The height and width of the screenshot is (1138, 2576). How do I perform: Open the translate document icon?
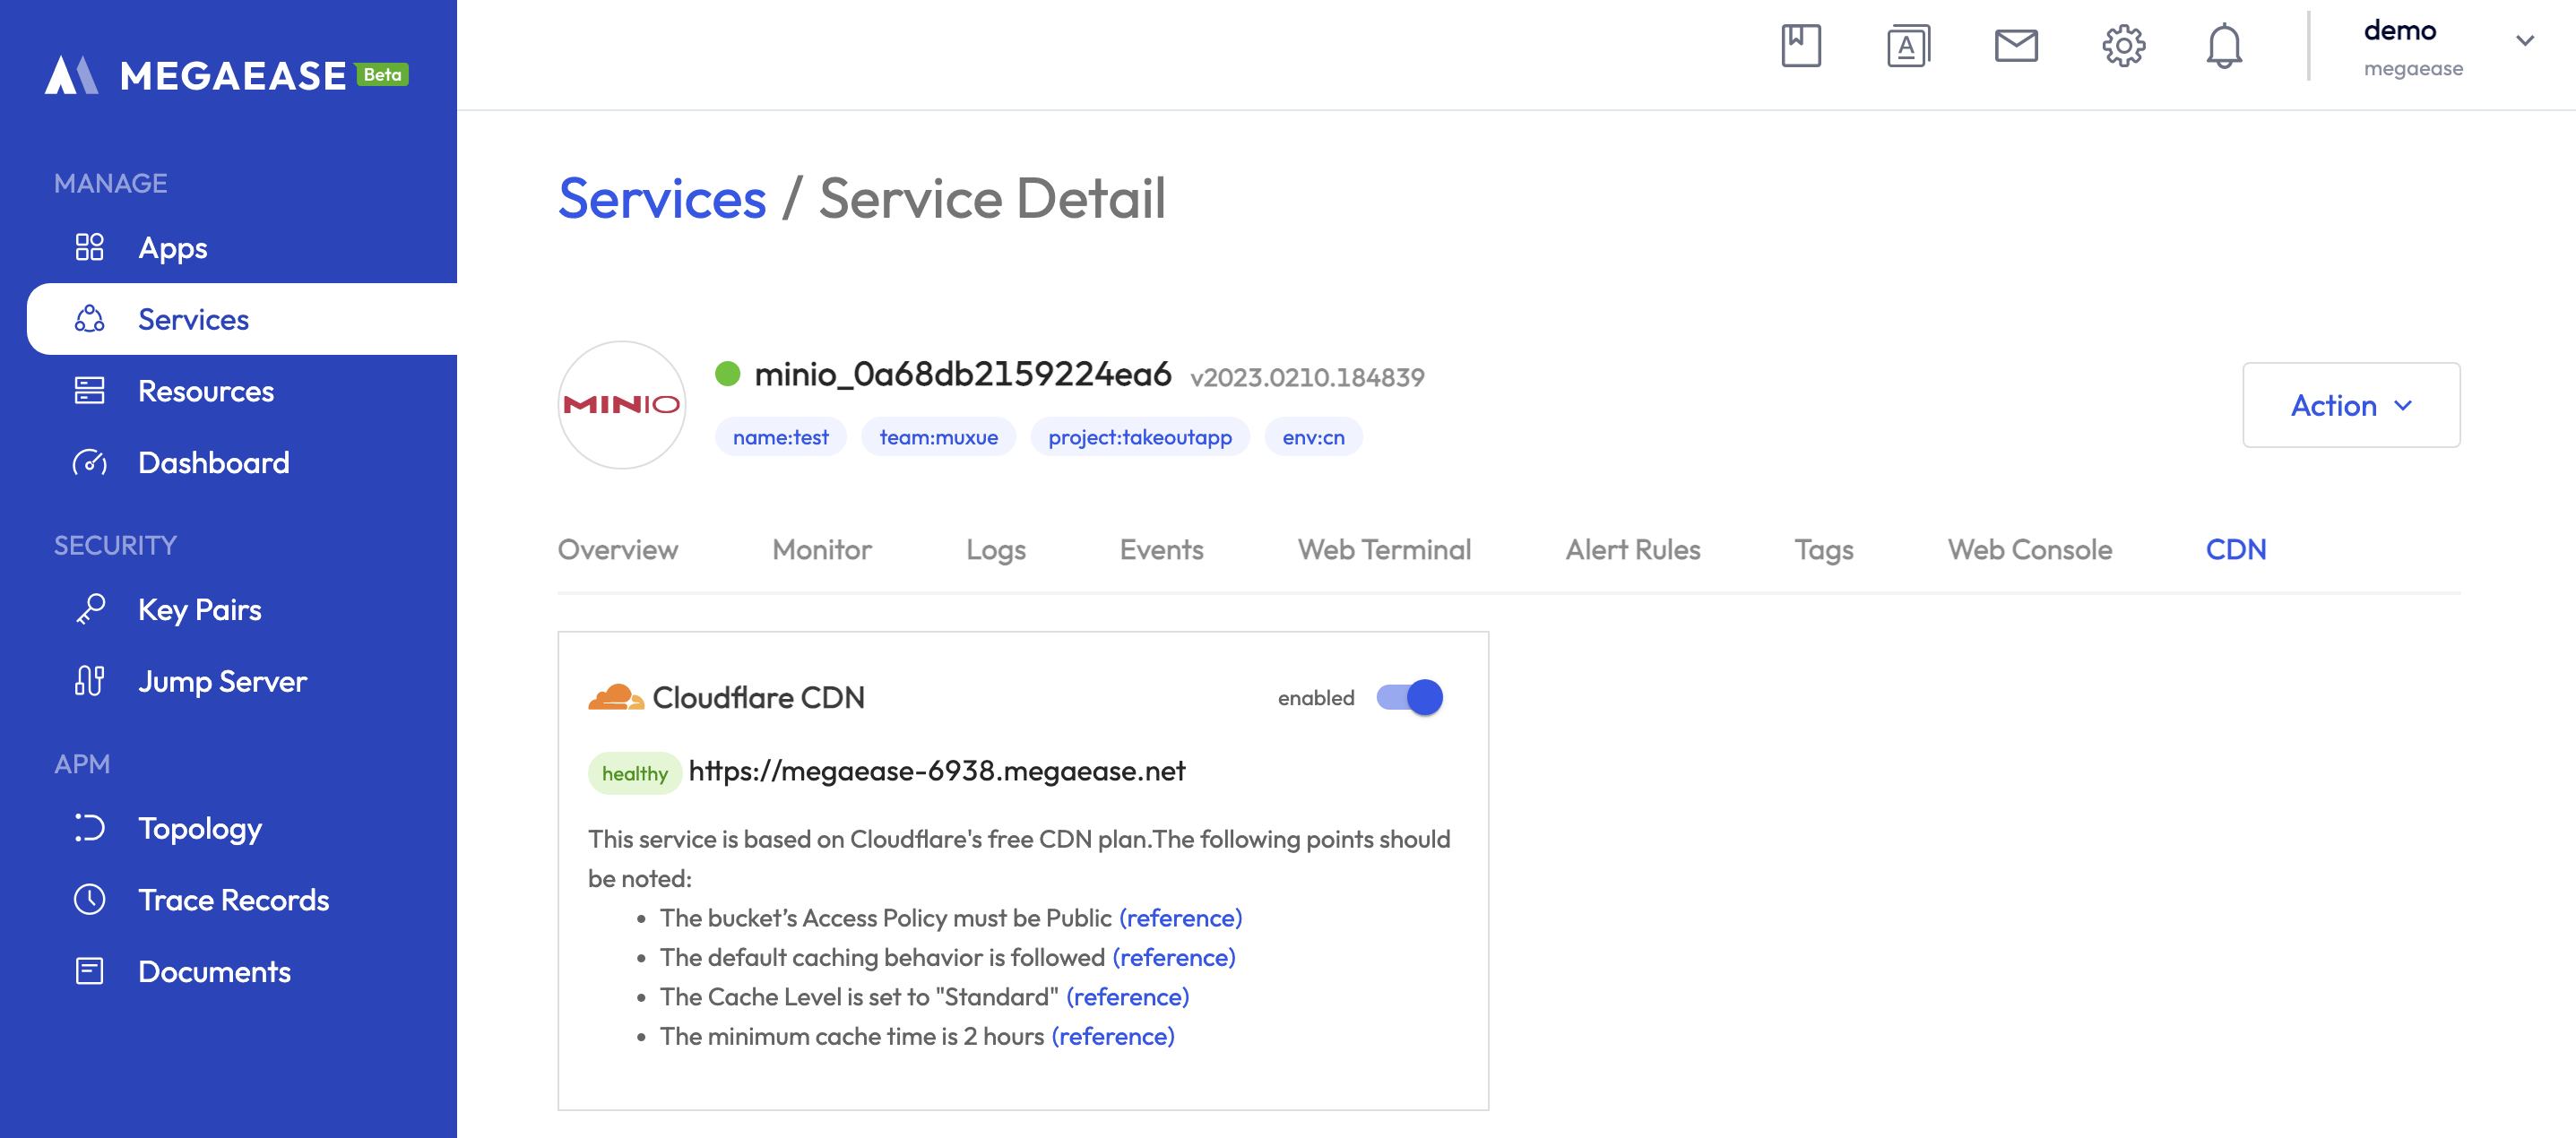point(1907,46)
